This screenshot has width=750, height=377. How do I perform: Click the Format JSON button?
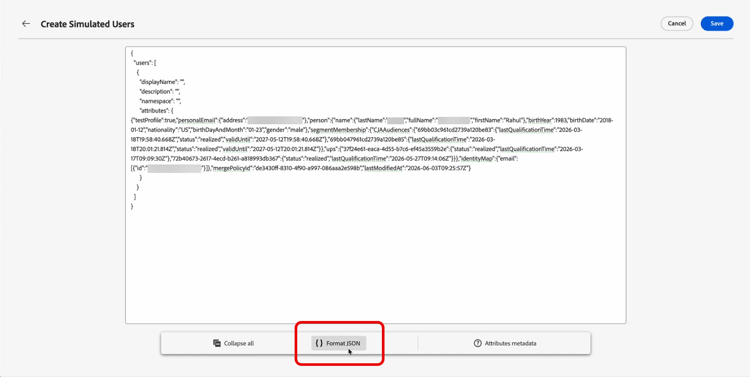coord(339,344)
